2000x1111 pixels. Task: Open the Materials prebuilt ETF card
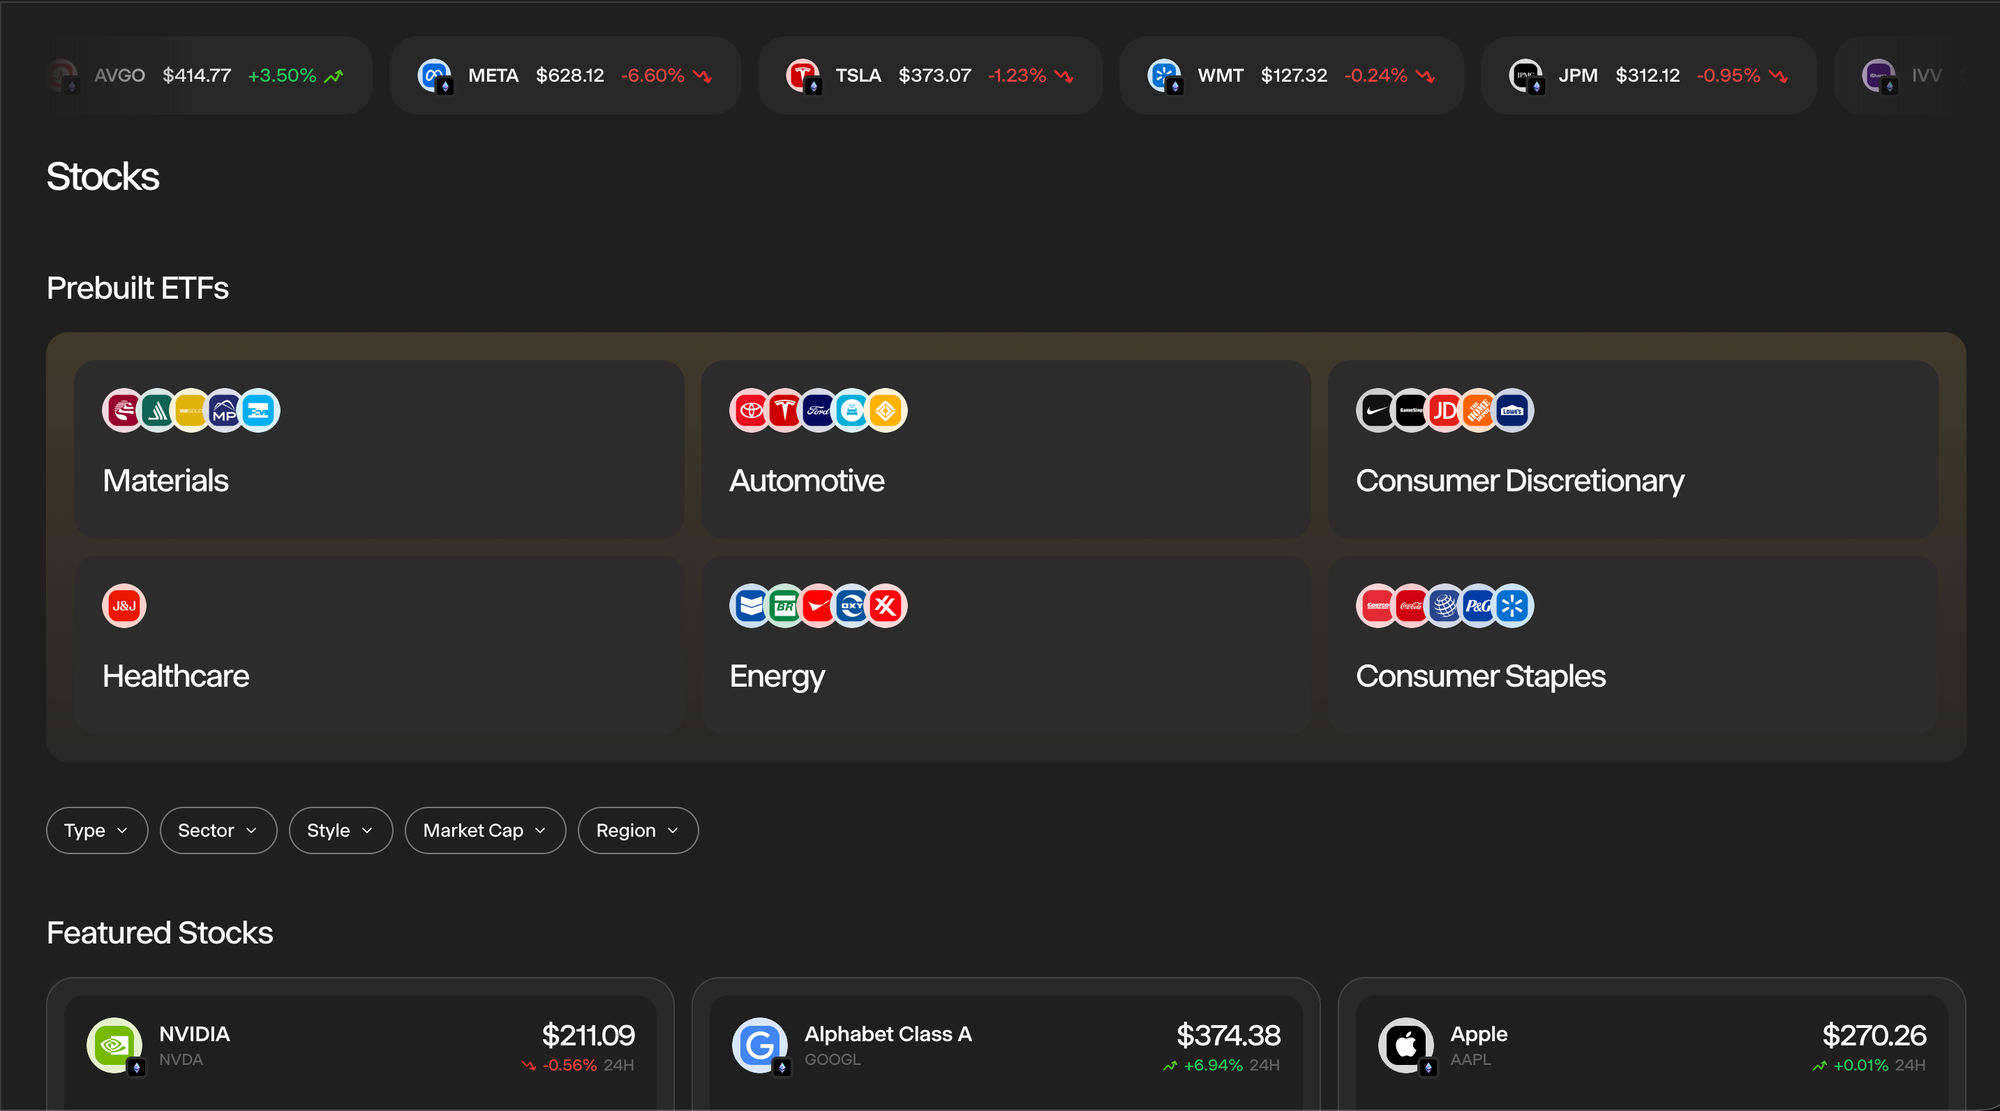pos(379,449)
